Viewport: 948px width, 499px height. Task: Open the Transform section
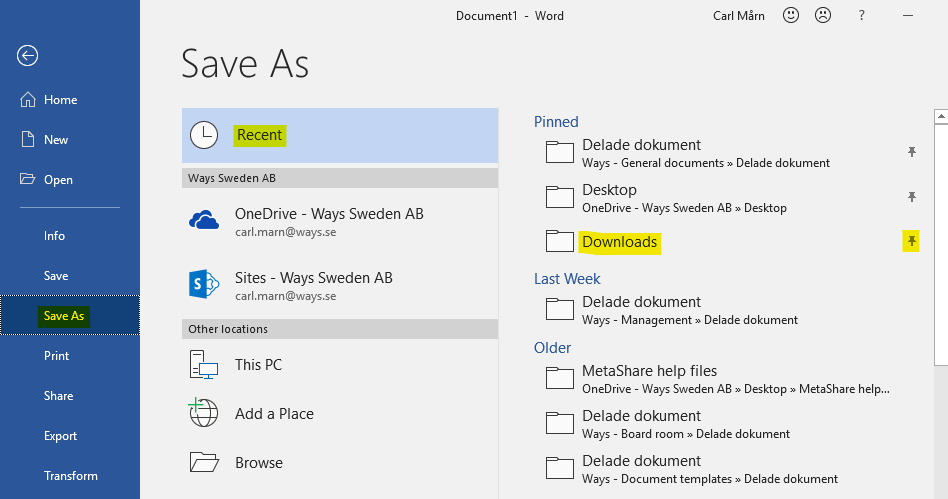(70, 475)
